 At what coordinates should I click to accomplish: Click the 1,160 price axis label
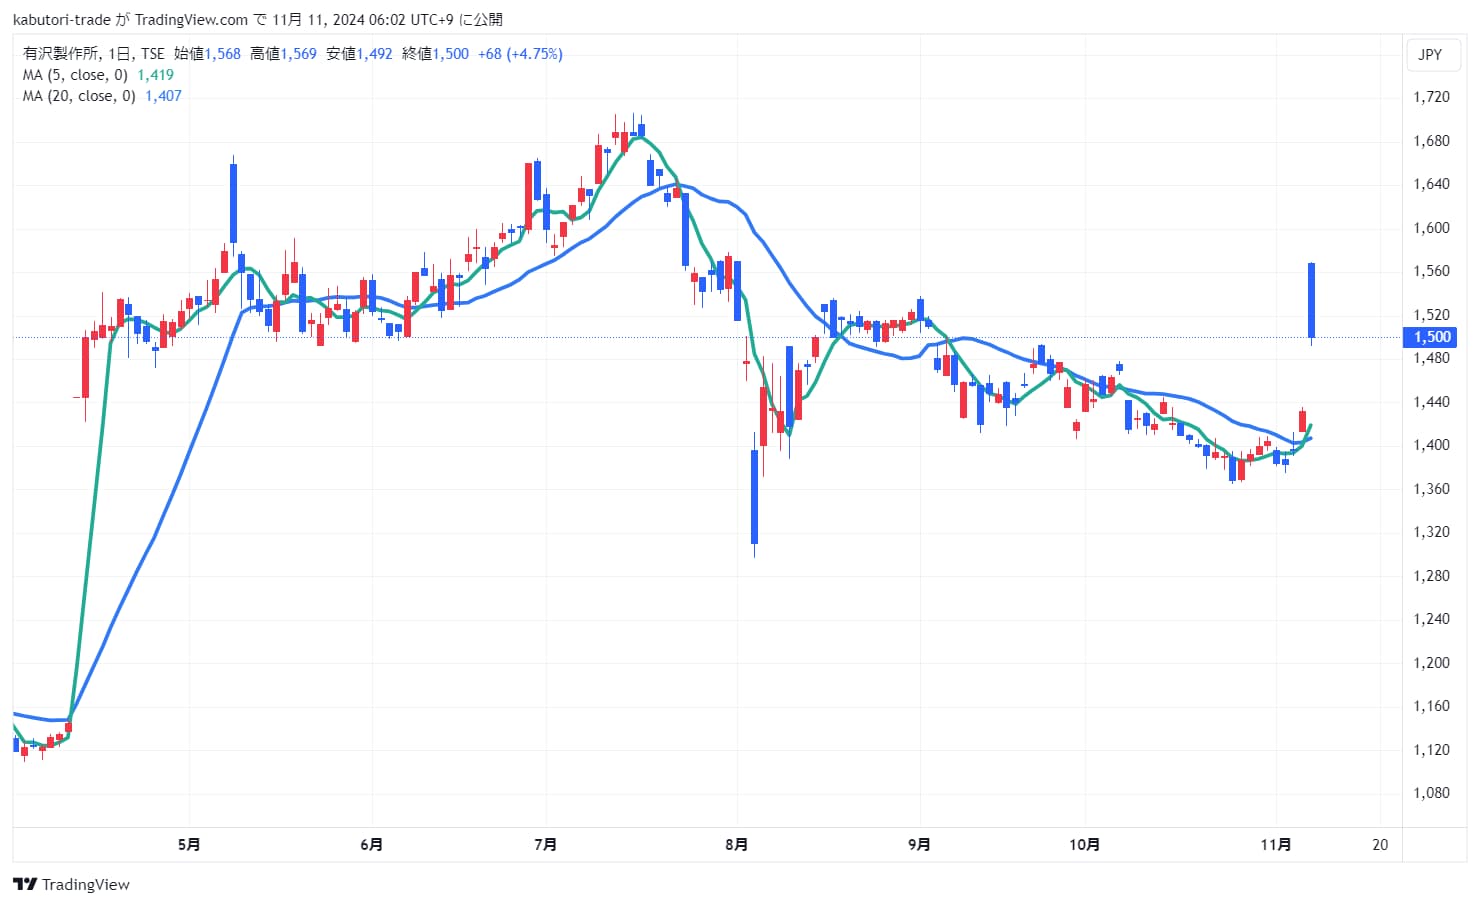click(1431, 706)
